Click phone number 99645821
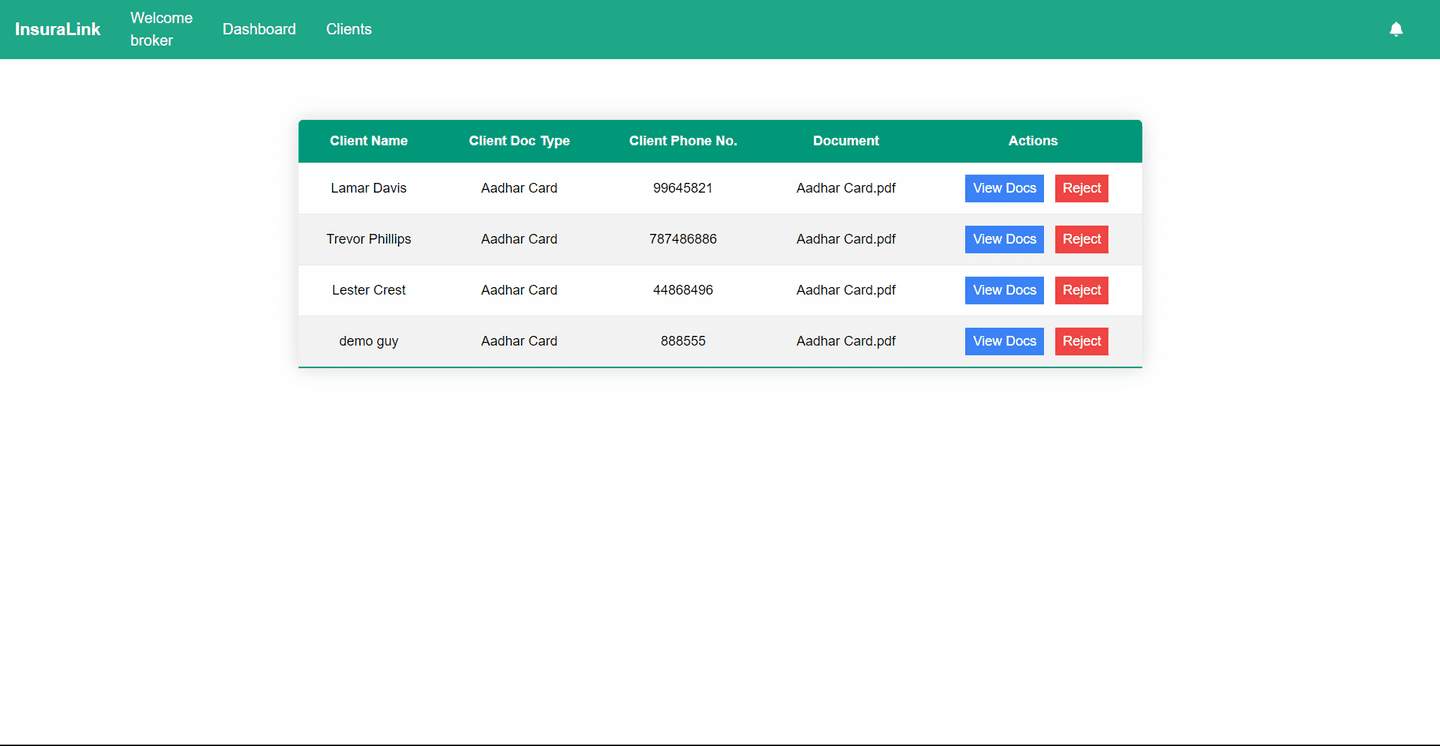Image resolution: width=1440 pixels, height=746 pixels. (x=683, y=188)
